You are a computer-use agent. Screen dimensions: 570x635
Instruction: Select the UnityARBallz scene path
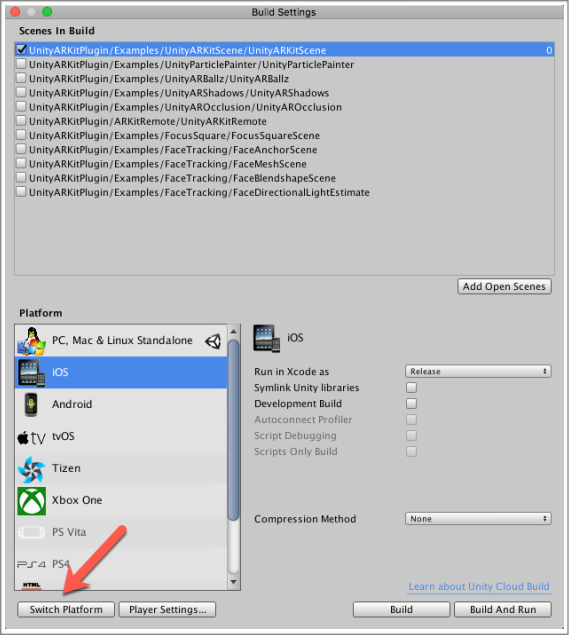point(159,79)
